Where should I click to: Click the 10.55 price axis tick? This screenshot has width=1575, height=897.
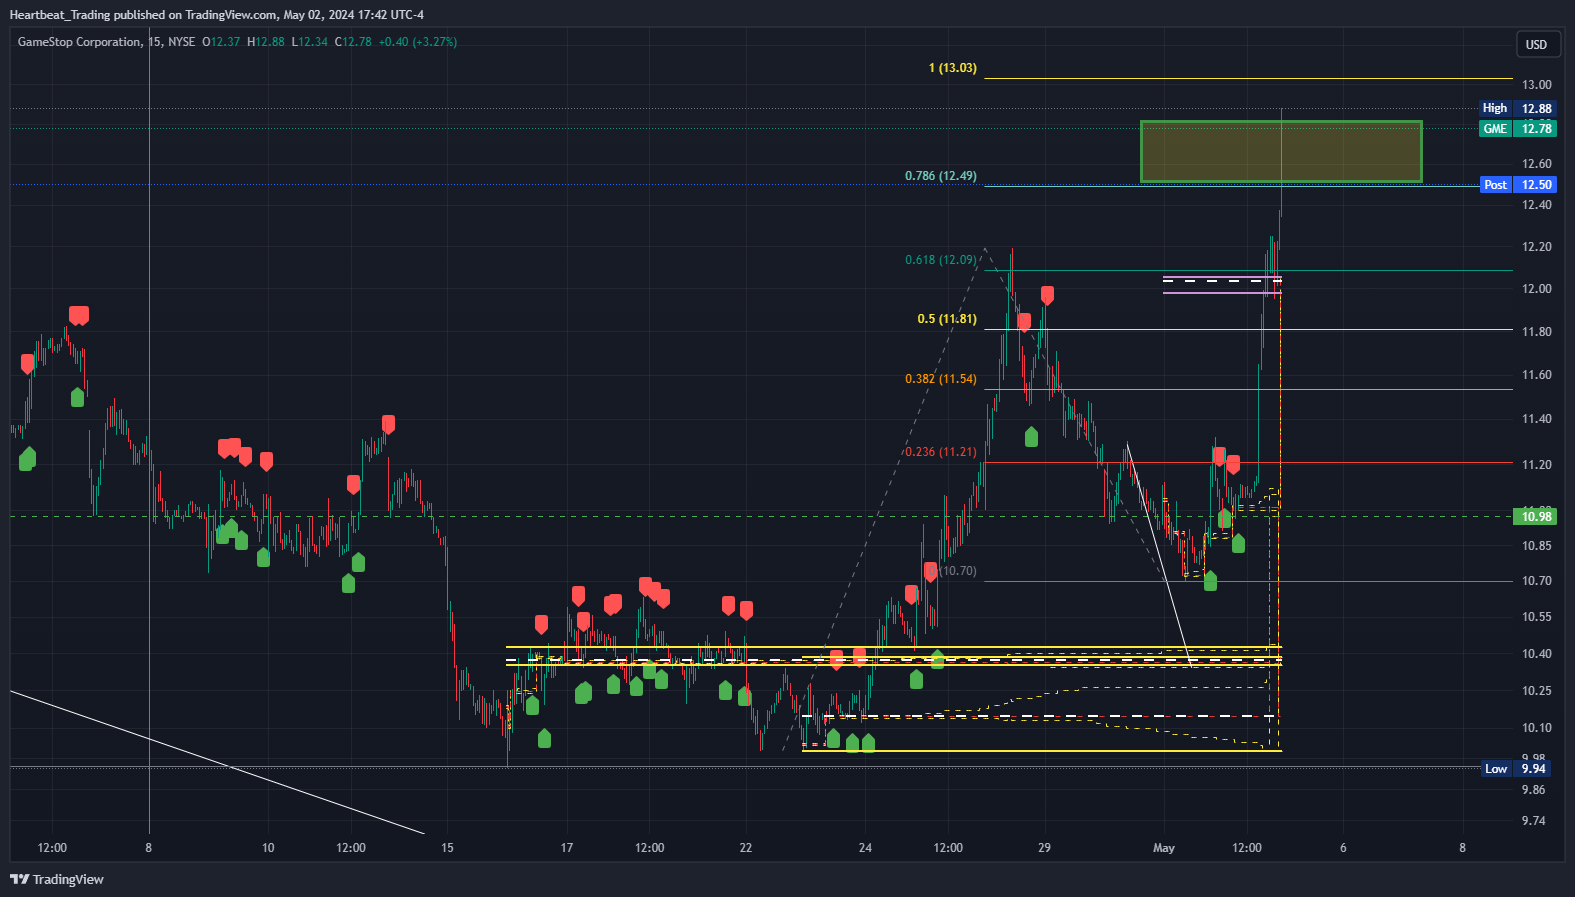(1536, 617)
